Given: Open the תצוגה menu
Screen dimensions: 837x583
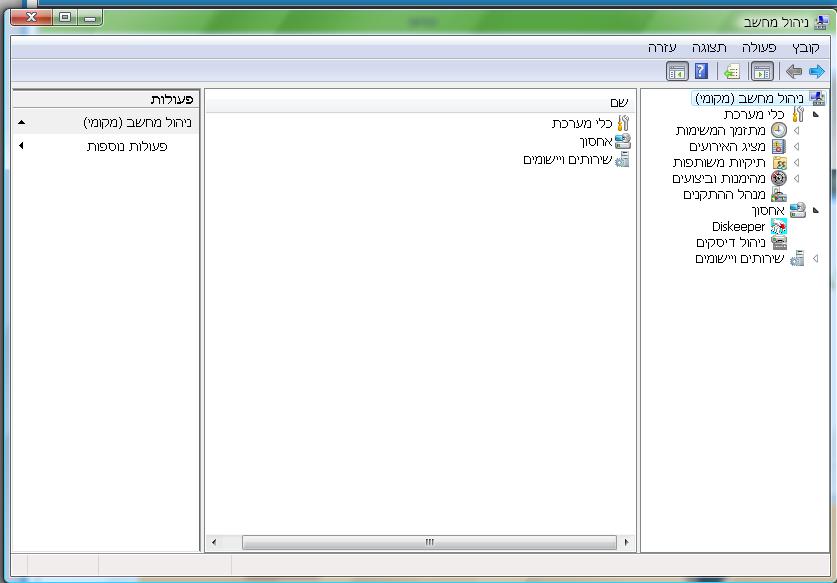Looking at the screenshot, I should 709,48.
